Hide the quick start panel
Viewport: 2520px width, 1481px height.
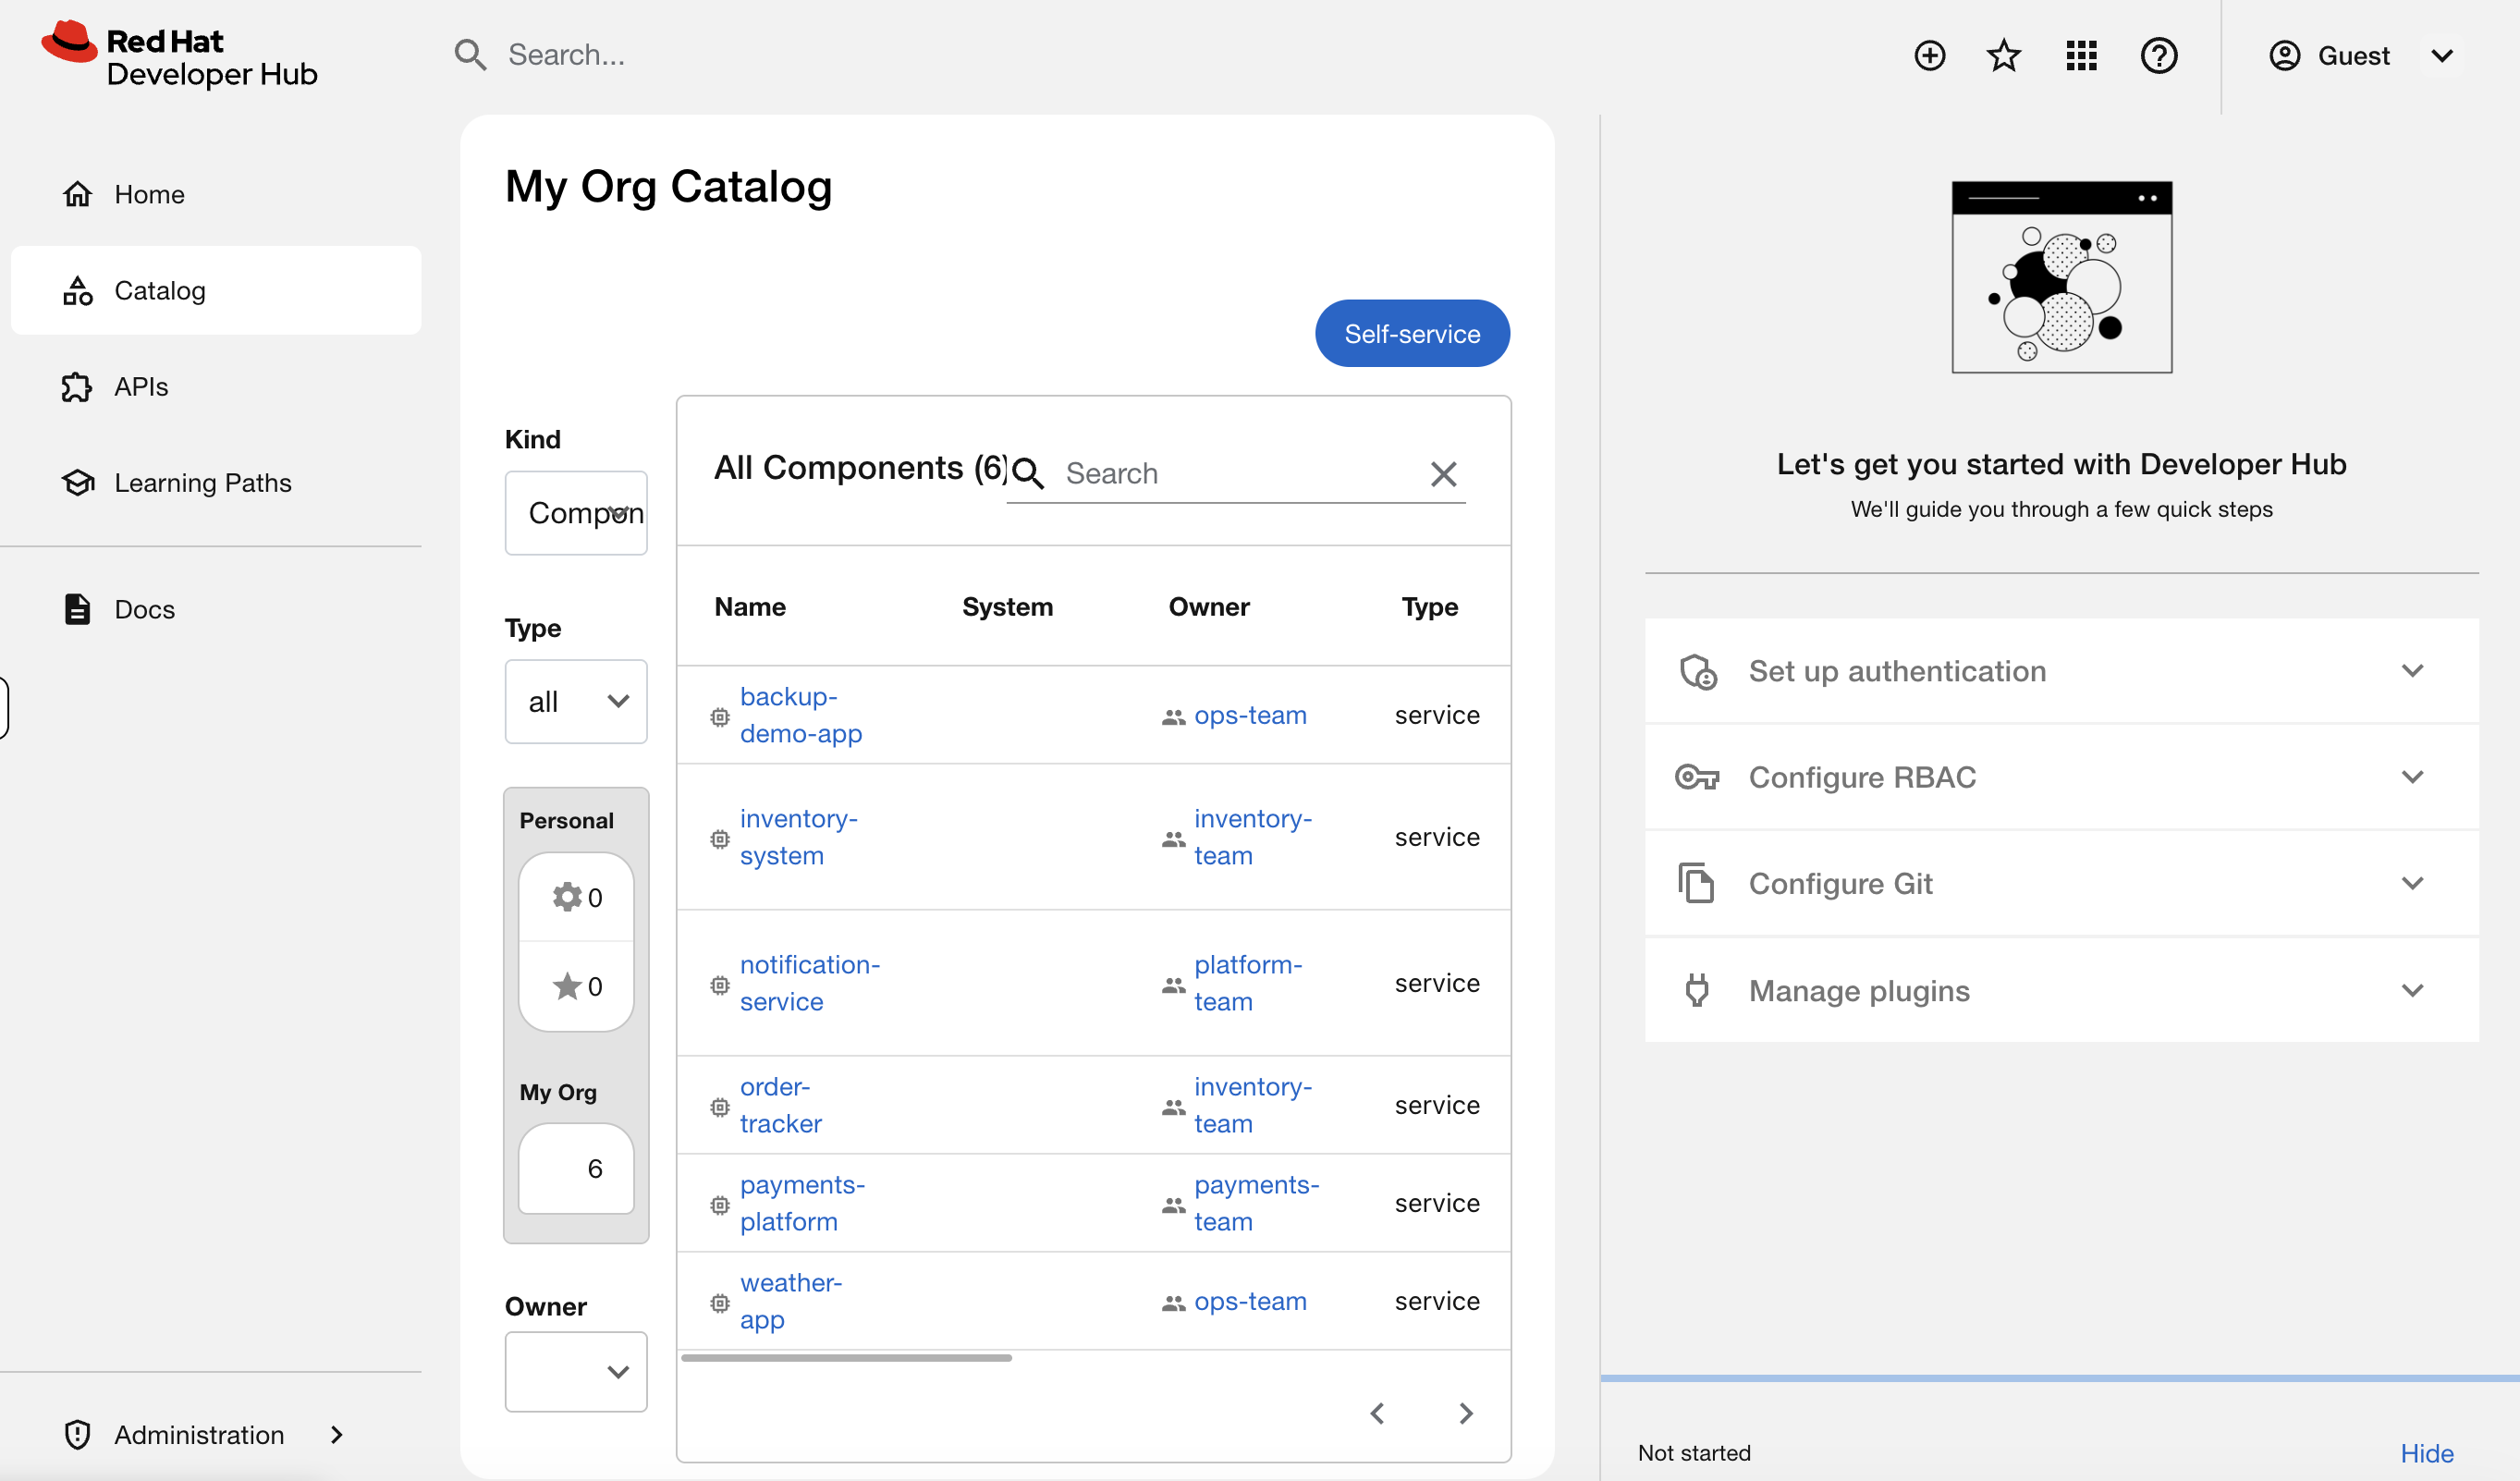click(2427, 1453)
